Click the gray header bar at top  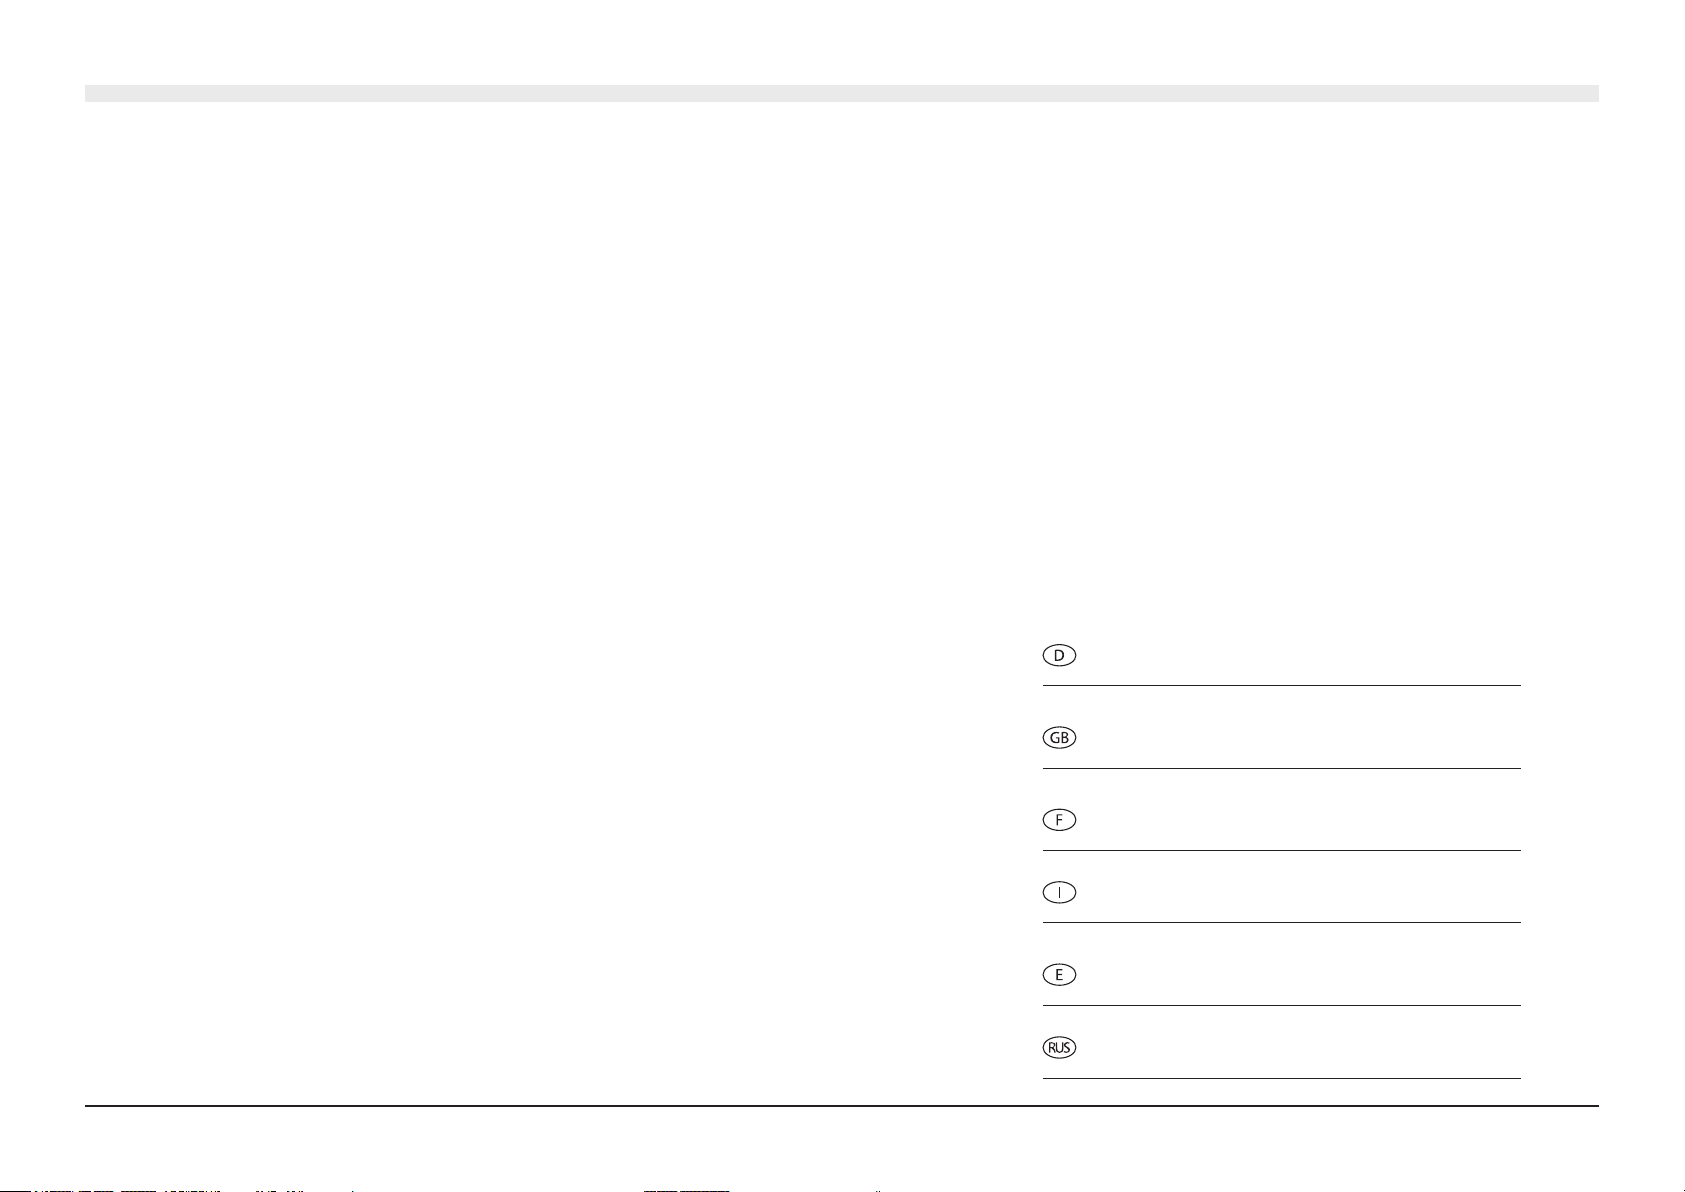[842, 93]
